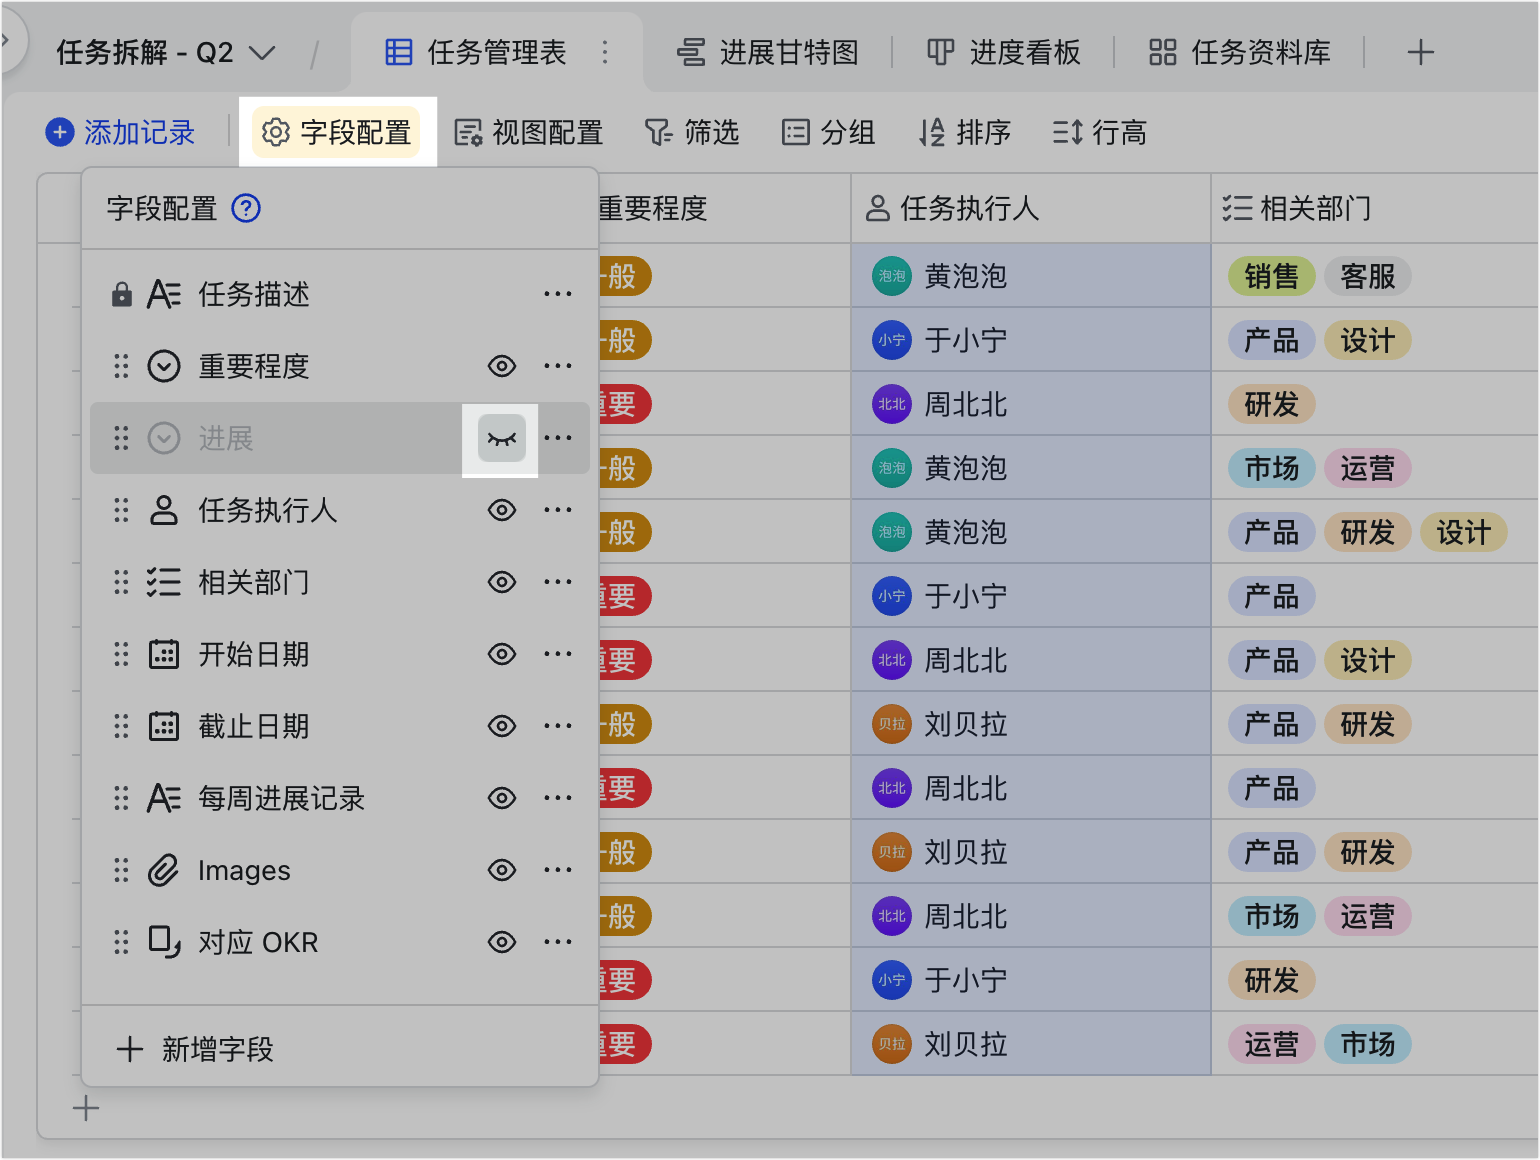Open more options for 相关部门 field
This screenshot has height=1160, width=1540.
click(558, 582)
